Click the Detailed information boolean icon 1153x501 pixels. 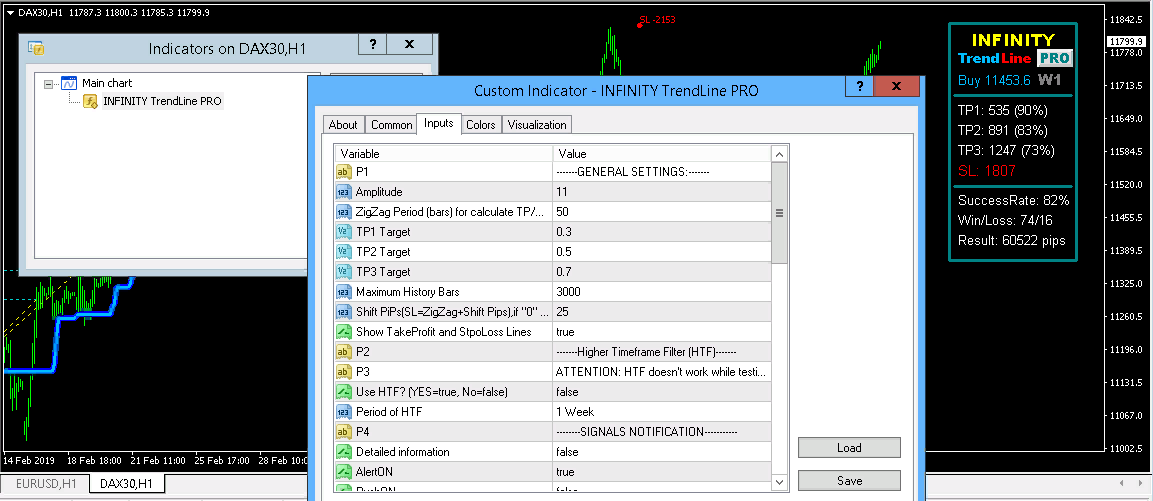click(x=343, y=452)
